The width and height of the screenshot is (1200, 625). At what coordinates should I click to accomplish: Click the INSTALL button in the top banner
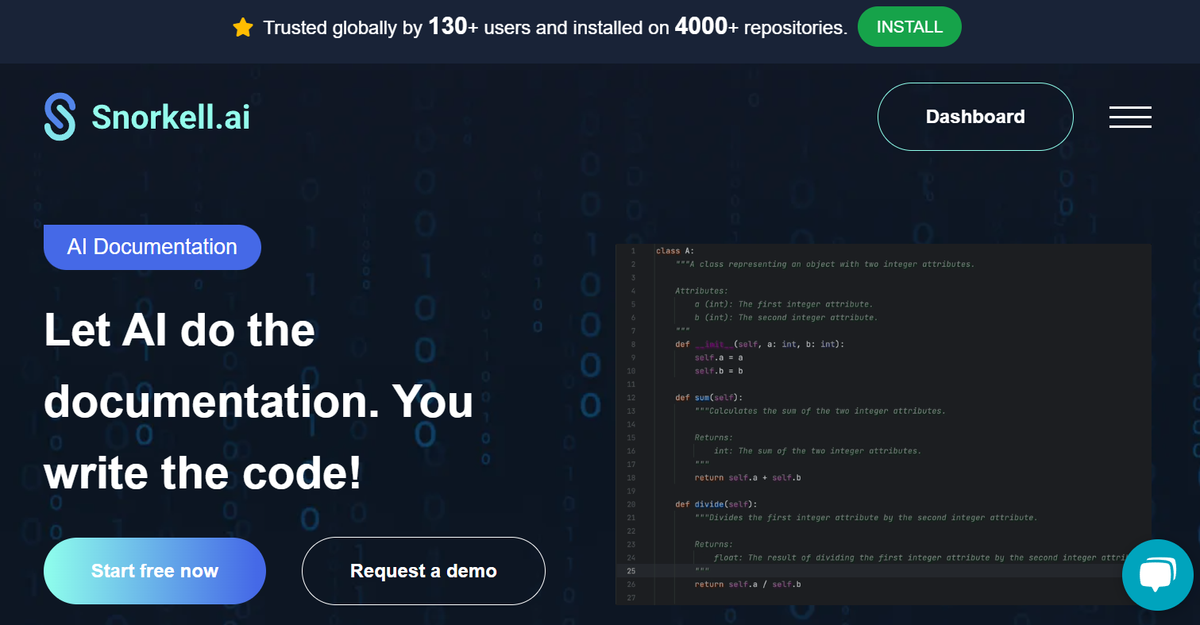click(x=909, y=27)
